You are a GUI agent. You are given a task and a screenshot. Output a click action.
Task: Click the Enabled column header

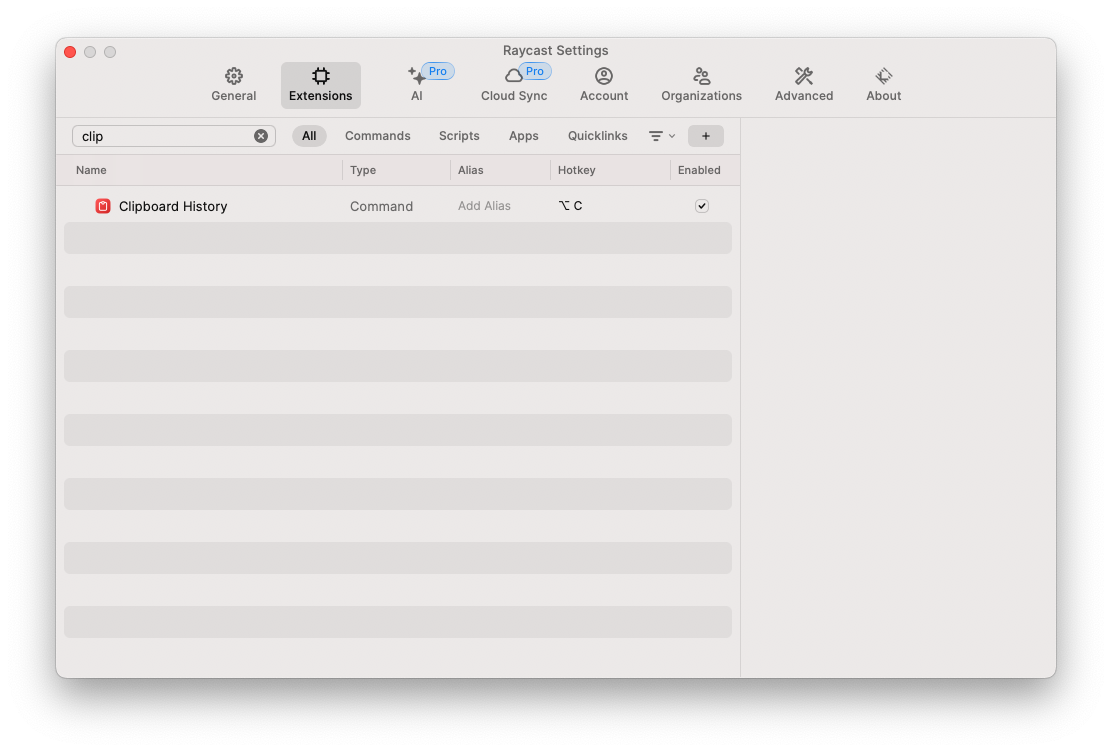(699, 170)
